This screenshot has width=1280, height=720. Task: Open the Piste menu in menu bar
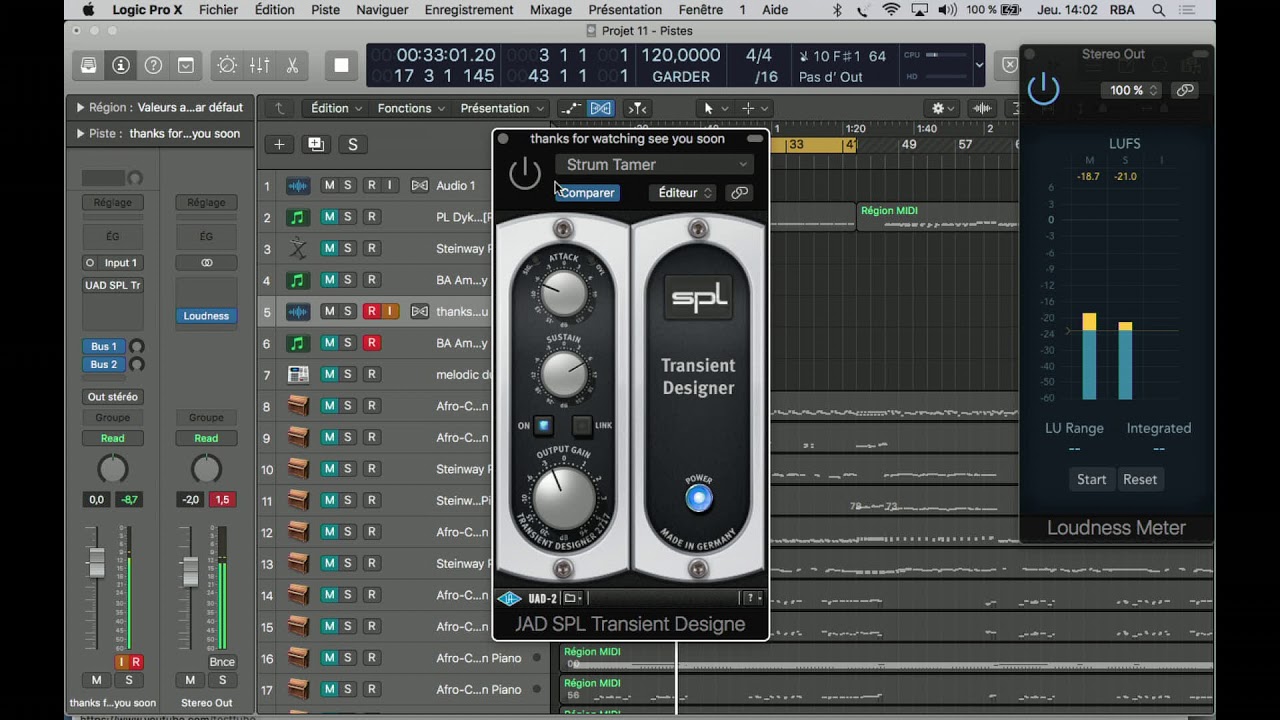(x=325, y=10)
